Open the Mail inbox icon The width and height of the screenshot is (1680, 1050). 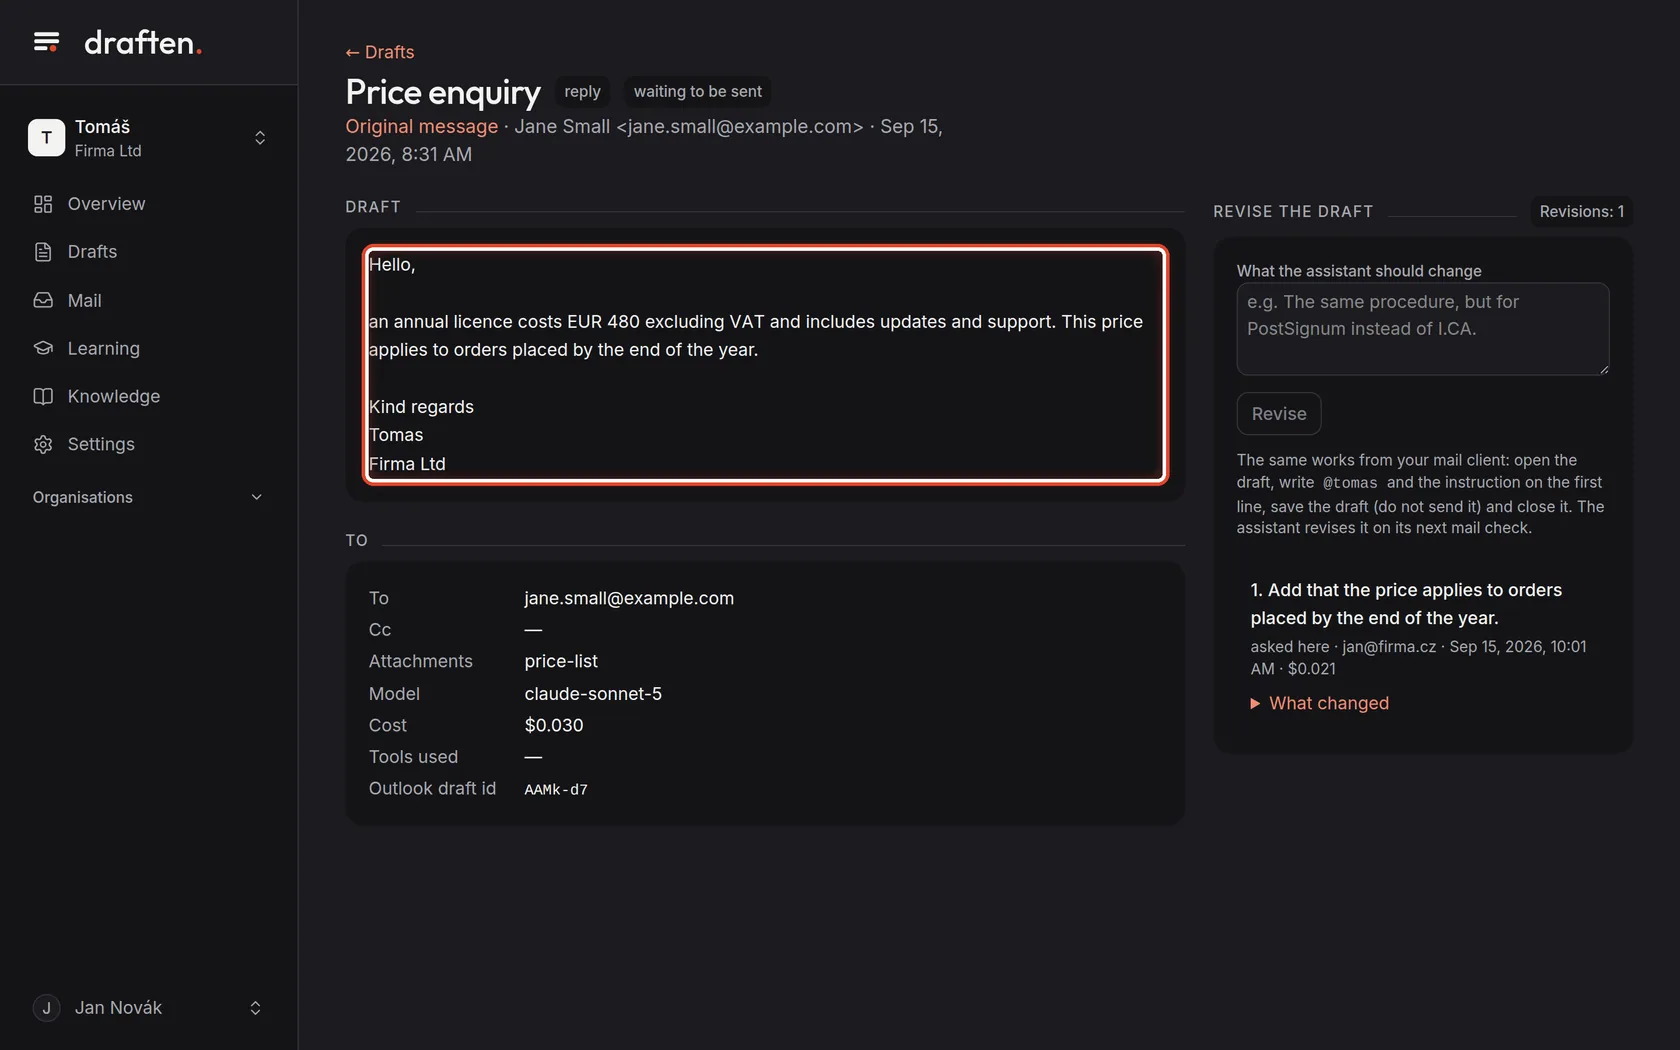[x=43, y=300]
